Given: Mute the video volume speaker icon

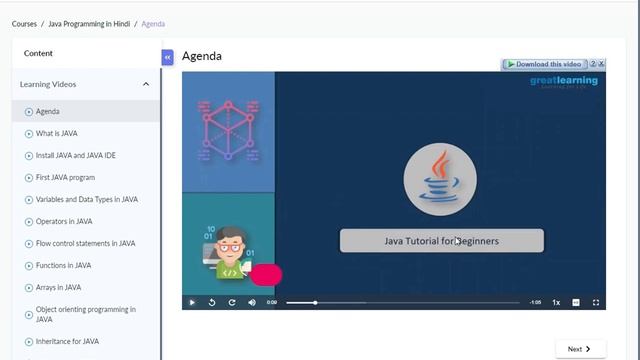Looking at the screenshot, I should [x=252, y=302].
